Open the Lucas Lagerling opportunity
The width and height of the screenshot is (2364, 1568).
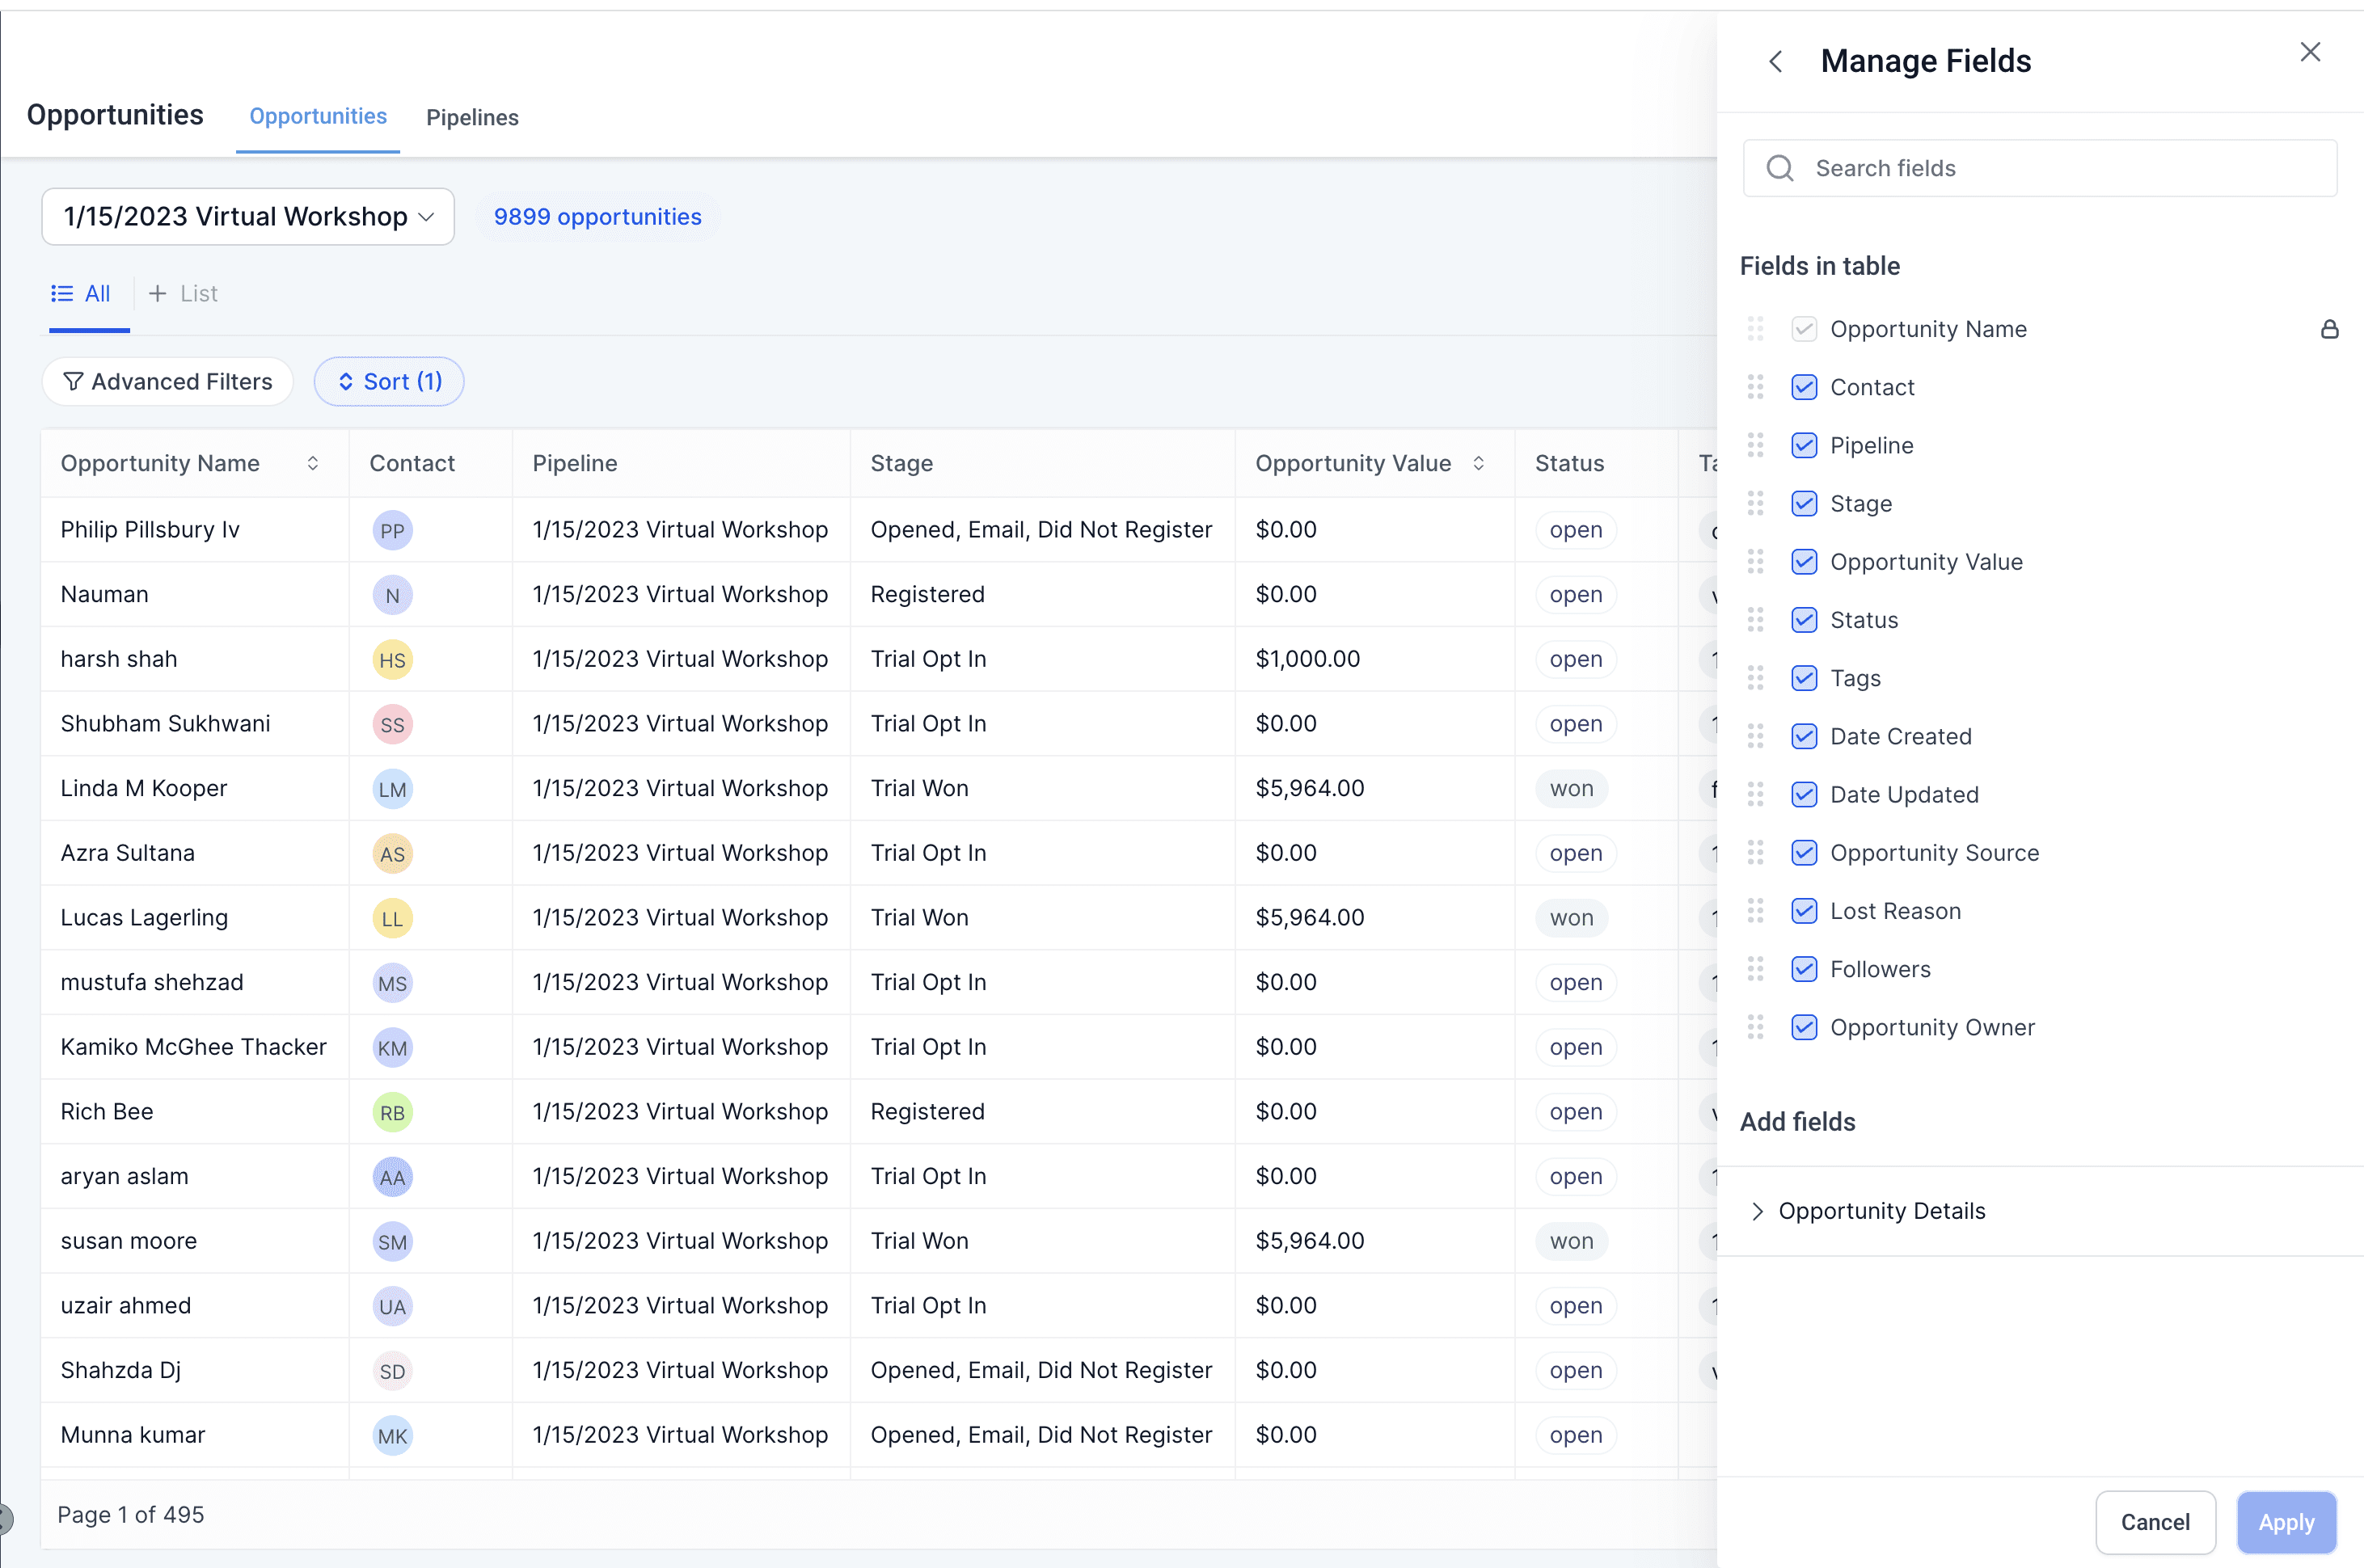click(x=144, y=917)
